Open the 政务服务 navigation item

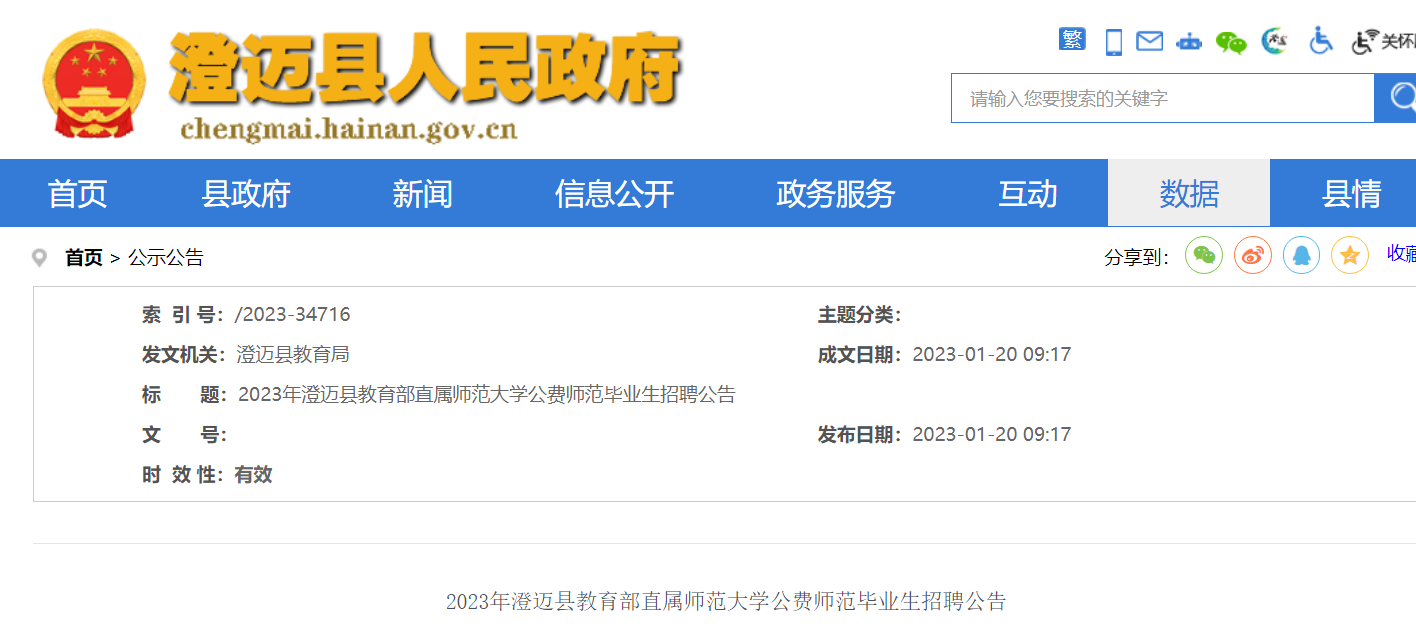pos(835,193)
